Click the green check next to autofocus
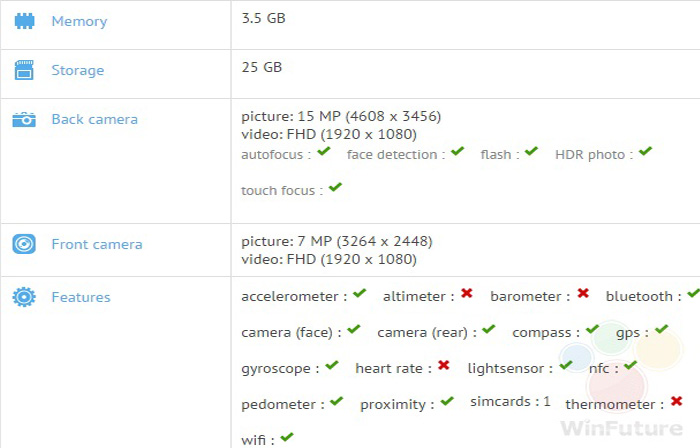This screenshot has width=700, height=448. click(x=324, y=152)
